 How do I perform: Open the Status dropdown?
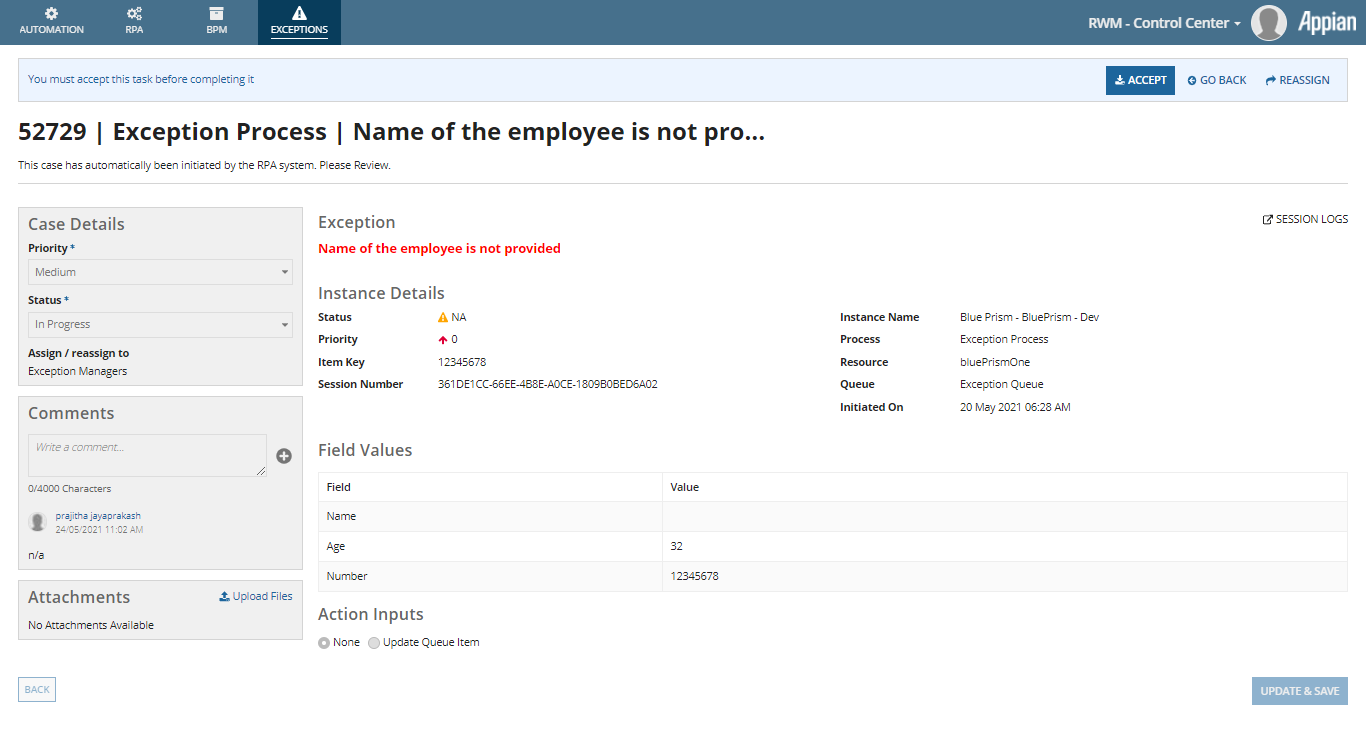click(x=160, y=325)
